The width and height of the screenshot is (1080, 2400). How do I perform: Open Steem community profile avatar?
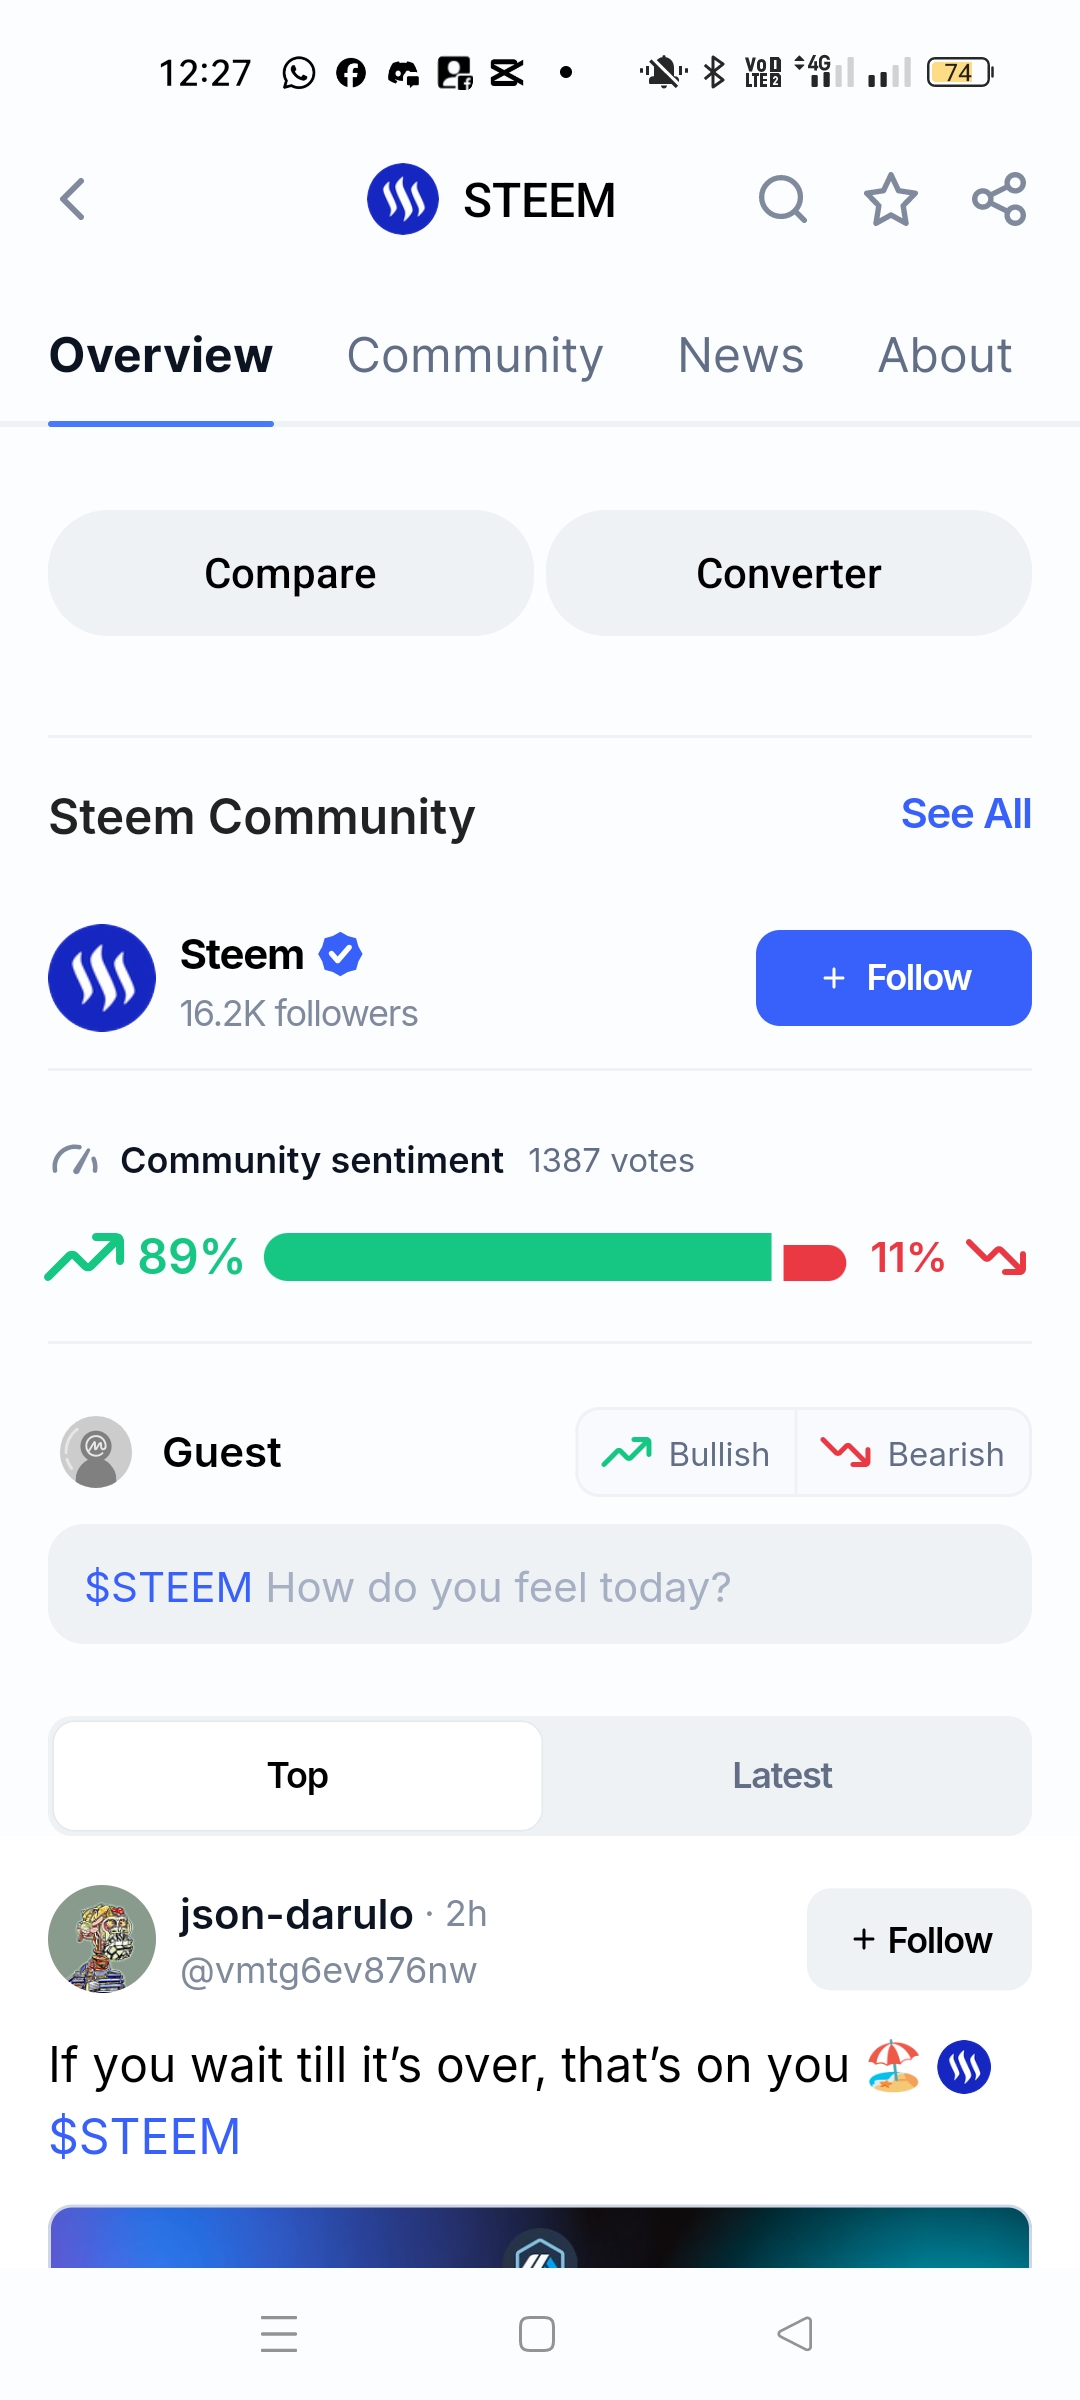tap(102, 978)
